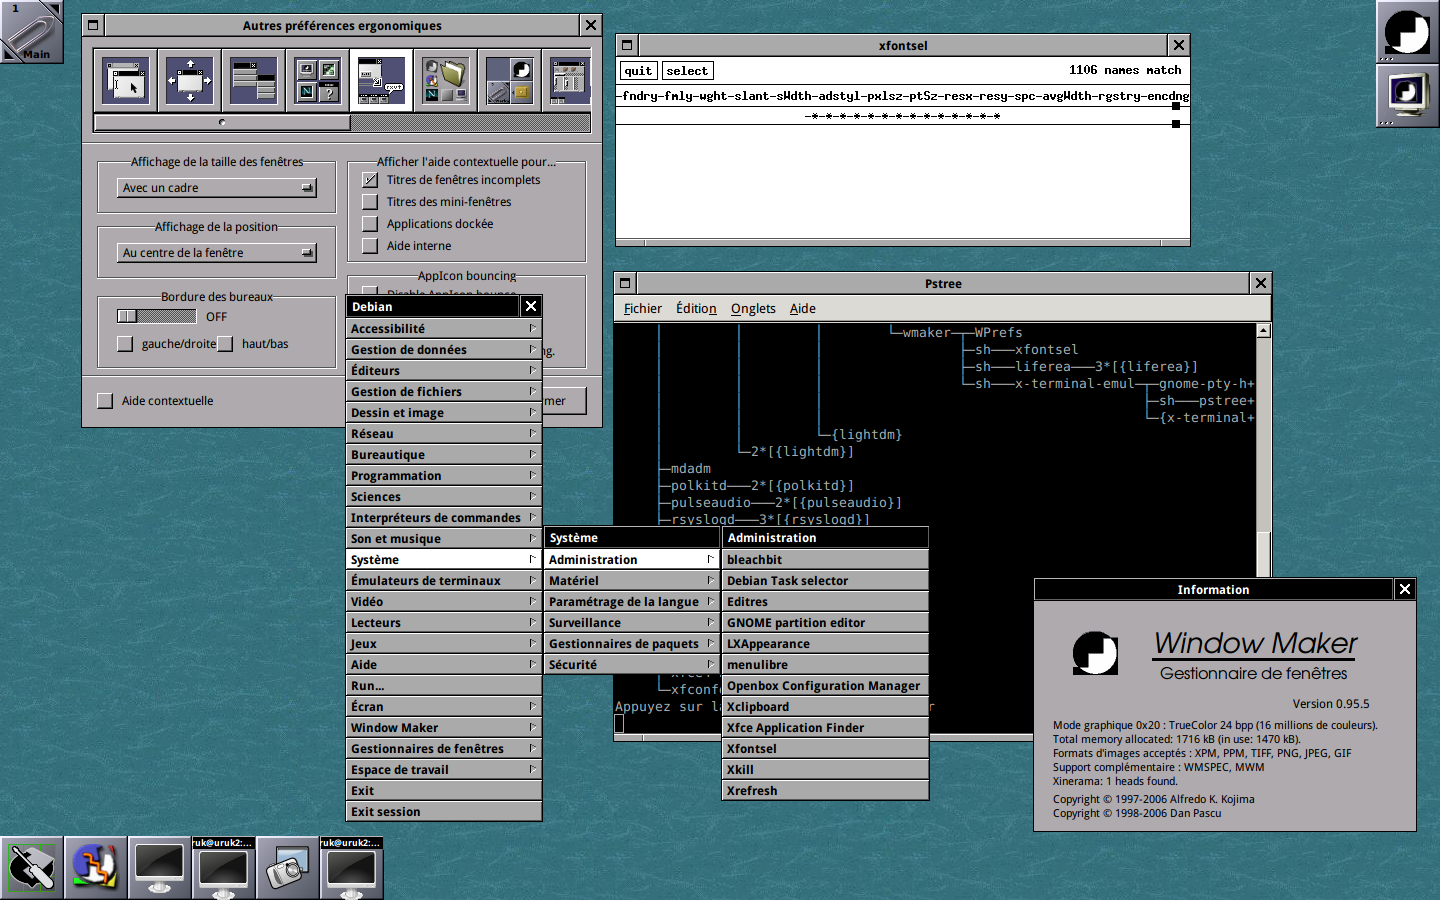Select Run... in the Debian menu

444,685
